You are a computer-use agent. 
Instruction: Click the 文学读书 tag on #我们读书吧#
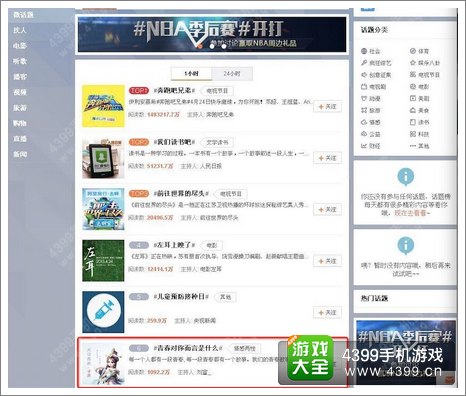click(x=217, y=142)
